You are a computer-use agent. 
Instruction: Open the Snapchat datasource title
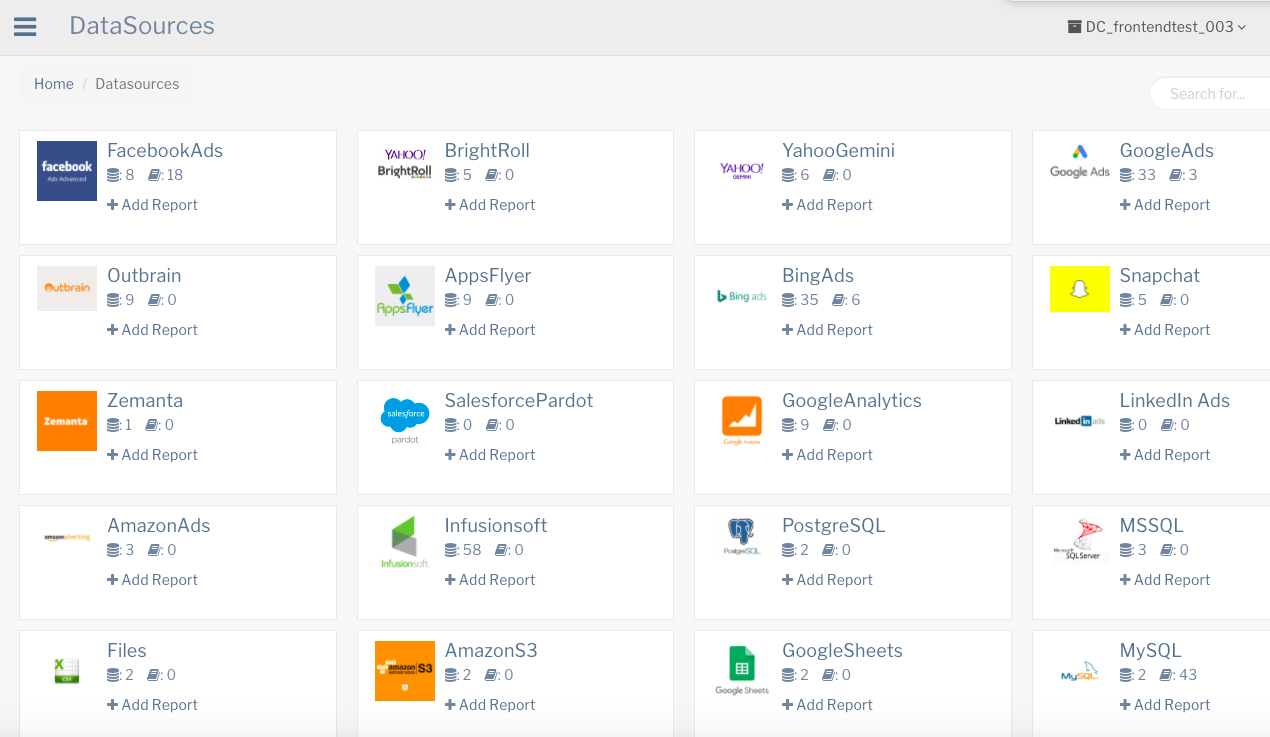(1160, 276)
